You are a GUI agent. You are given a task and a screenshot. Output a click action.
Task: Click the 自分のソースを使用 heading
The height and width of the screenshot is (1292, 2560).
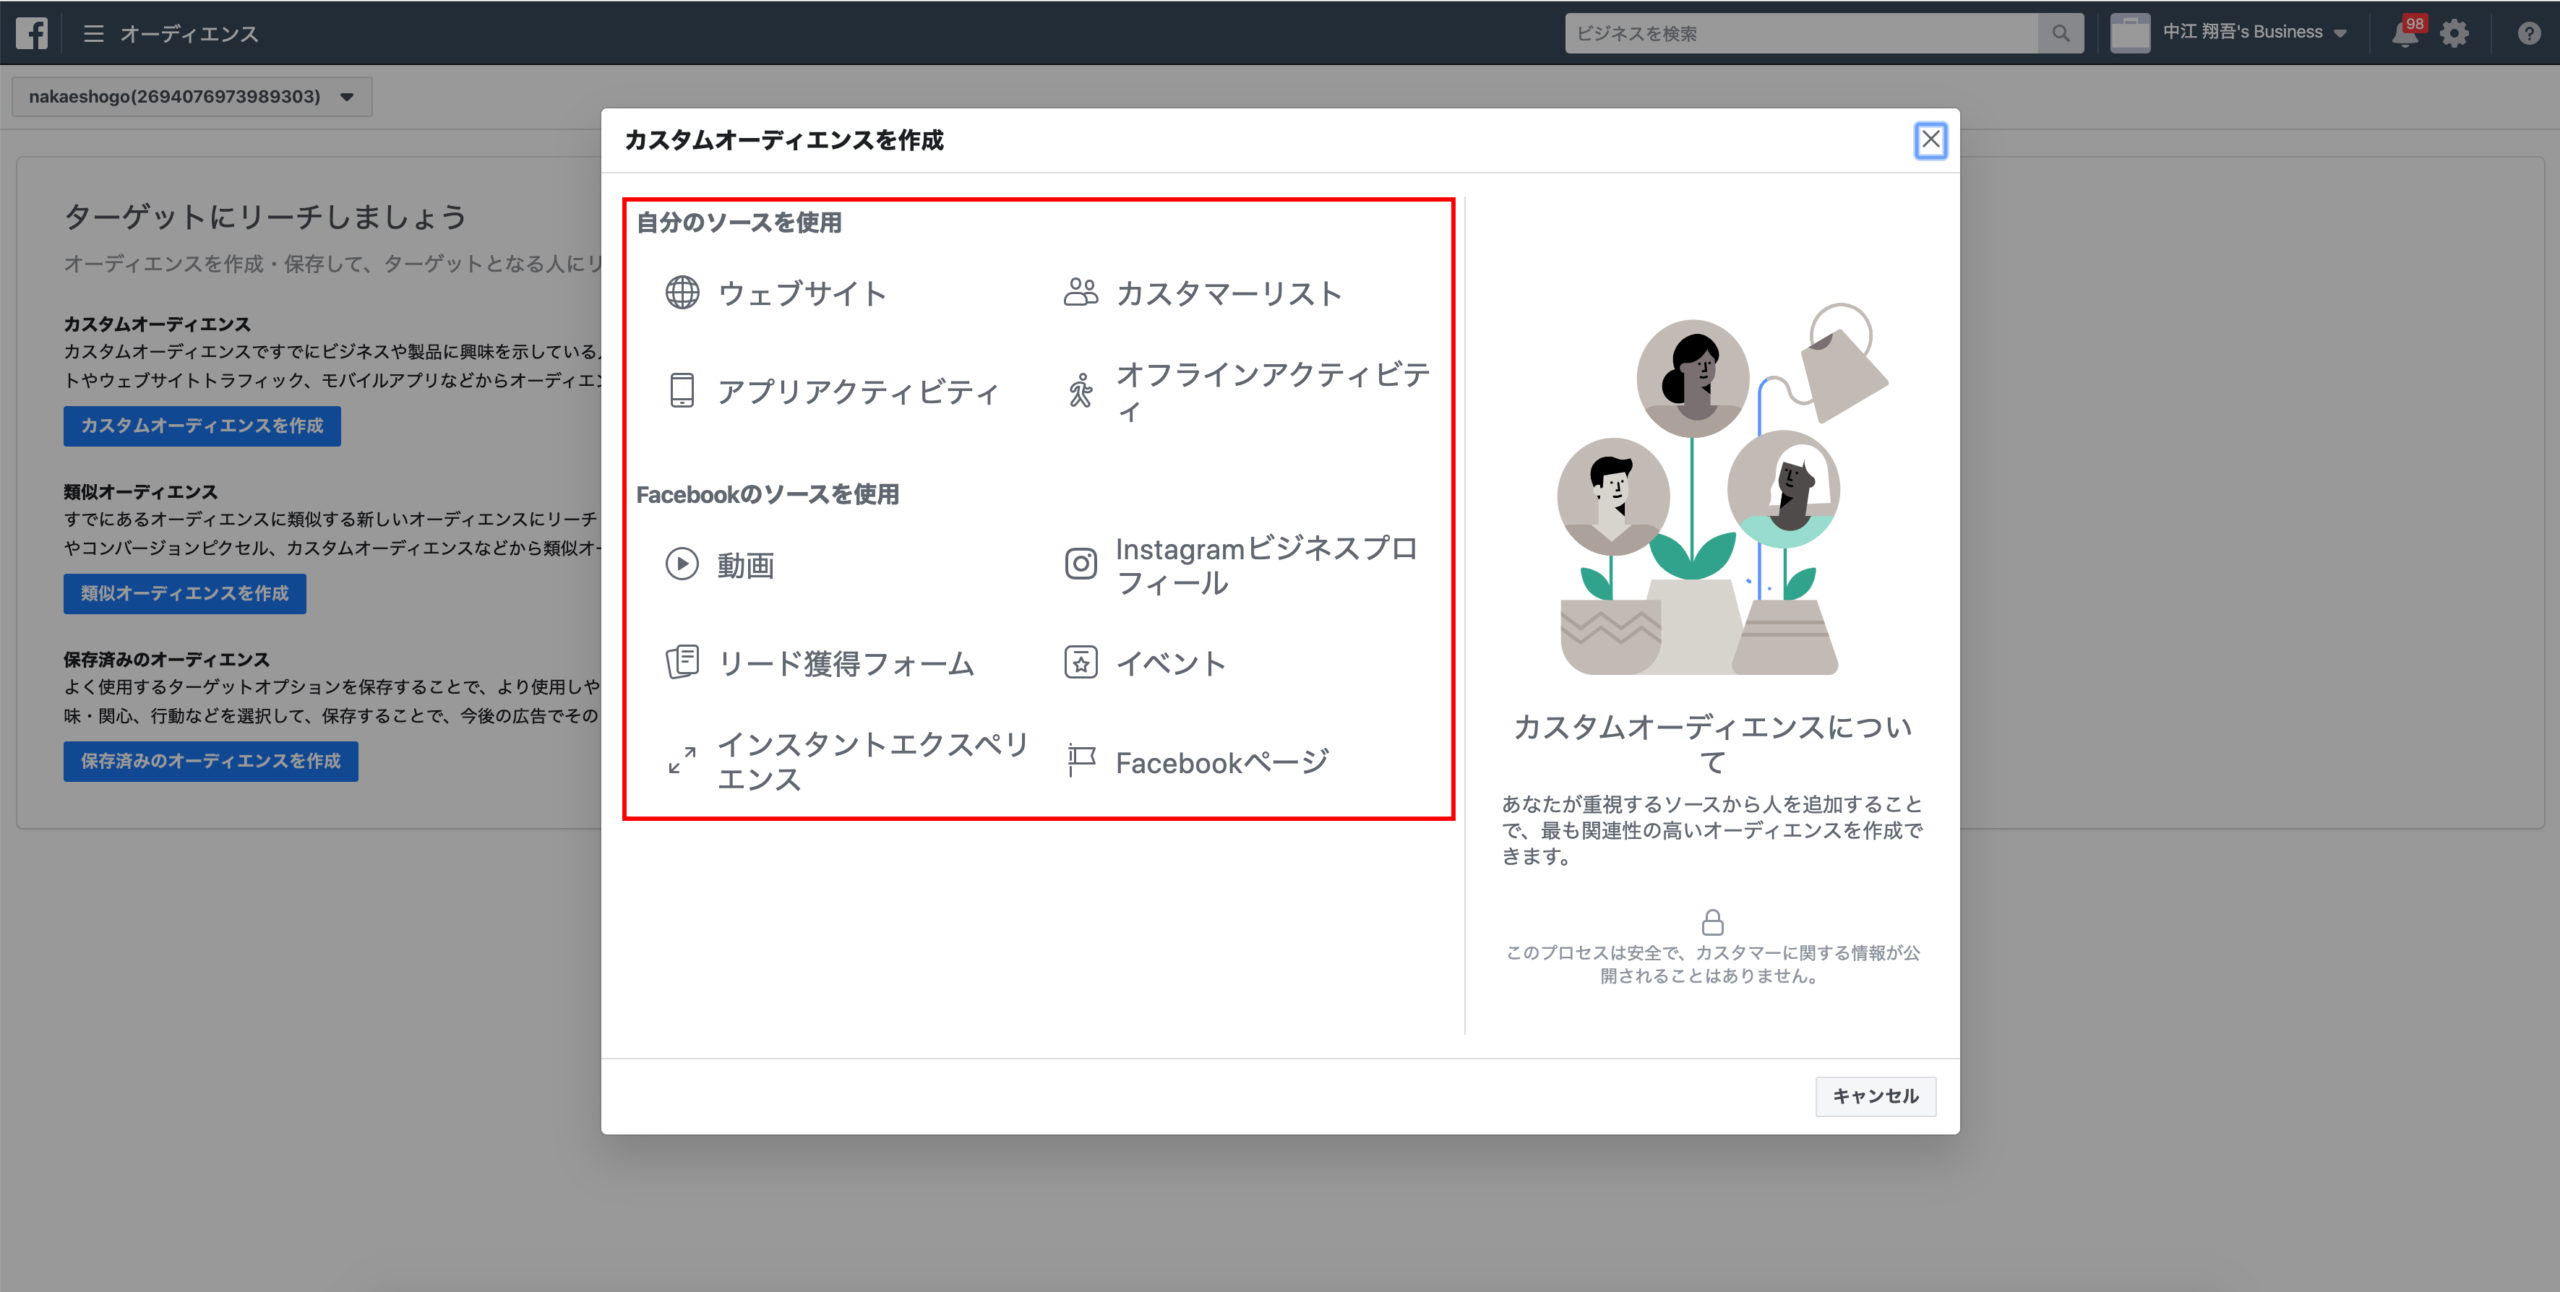(739, 223)
